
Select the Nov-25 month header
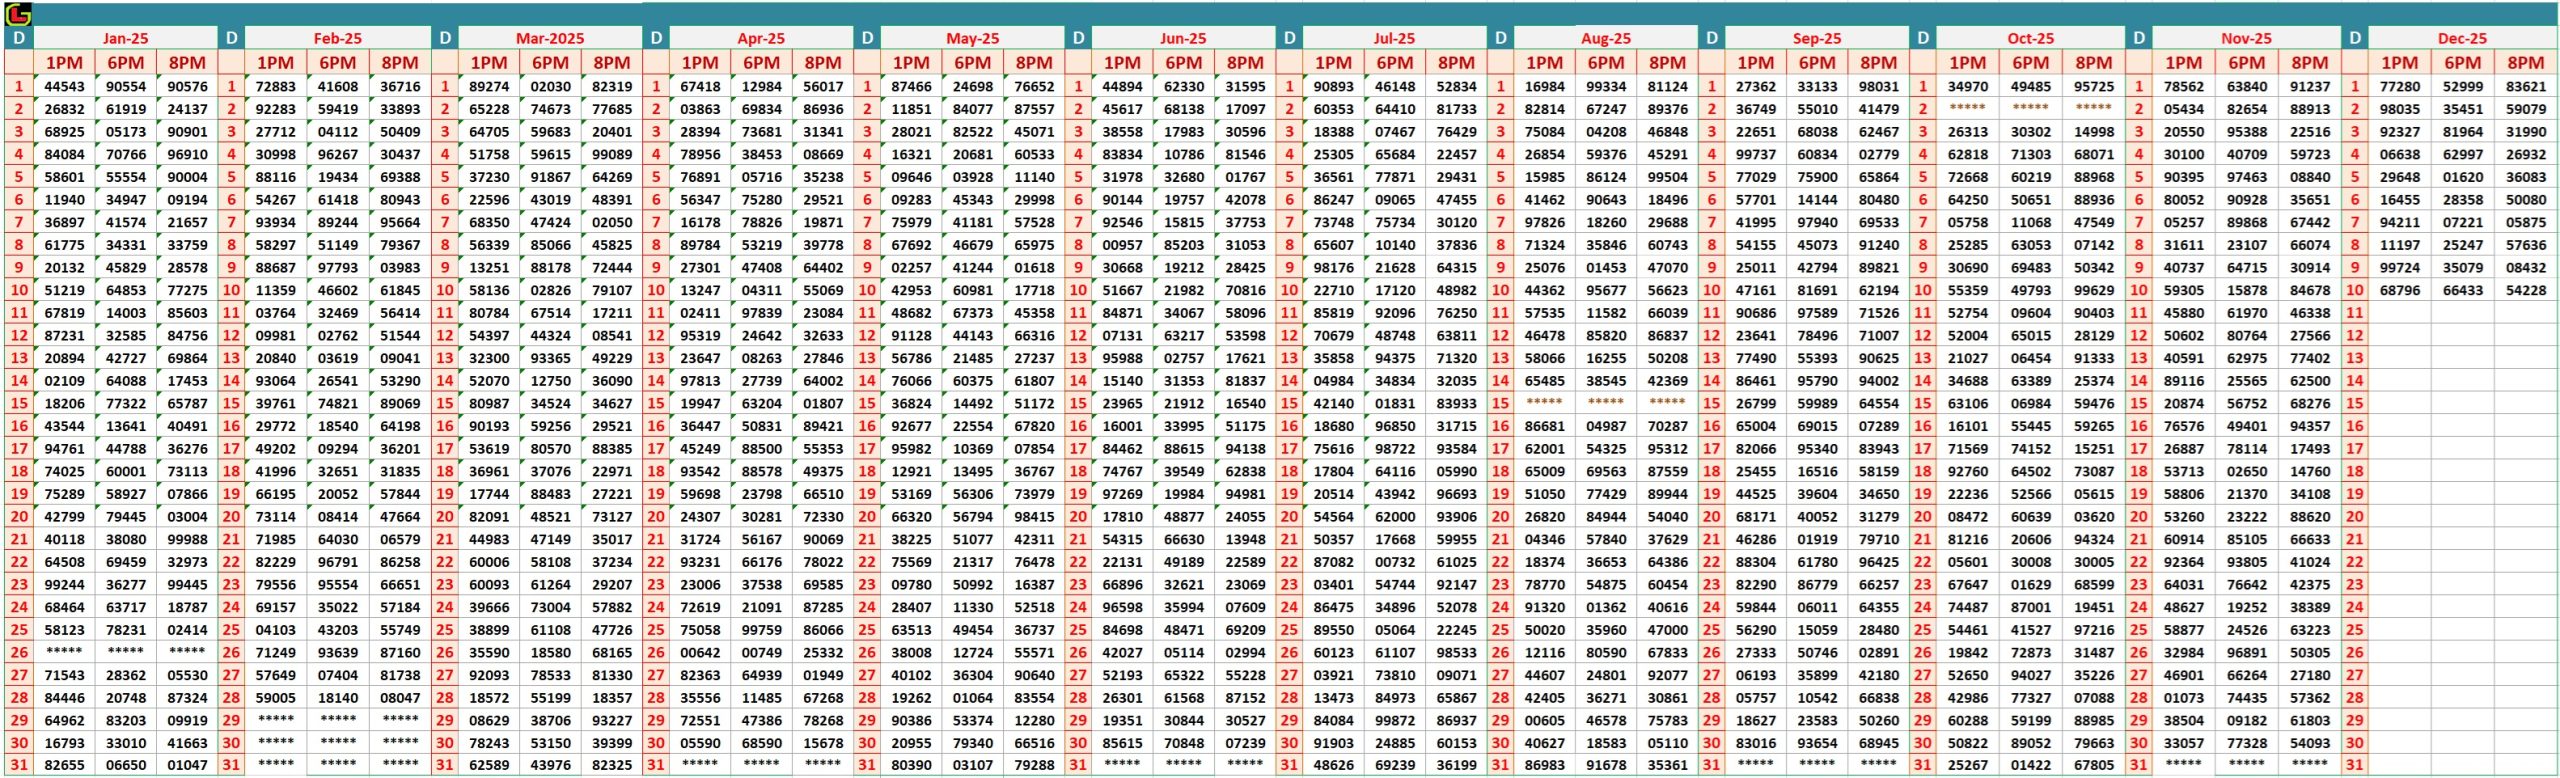(2247, 38)
